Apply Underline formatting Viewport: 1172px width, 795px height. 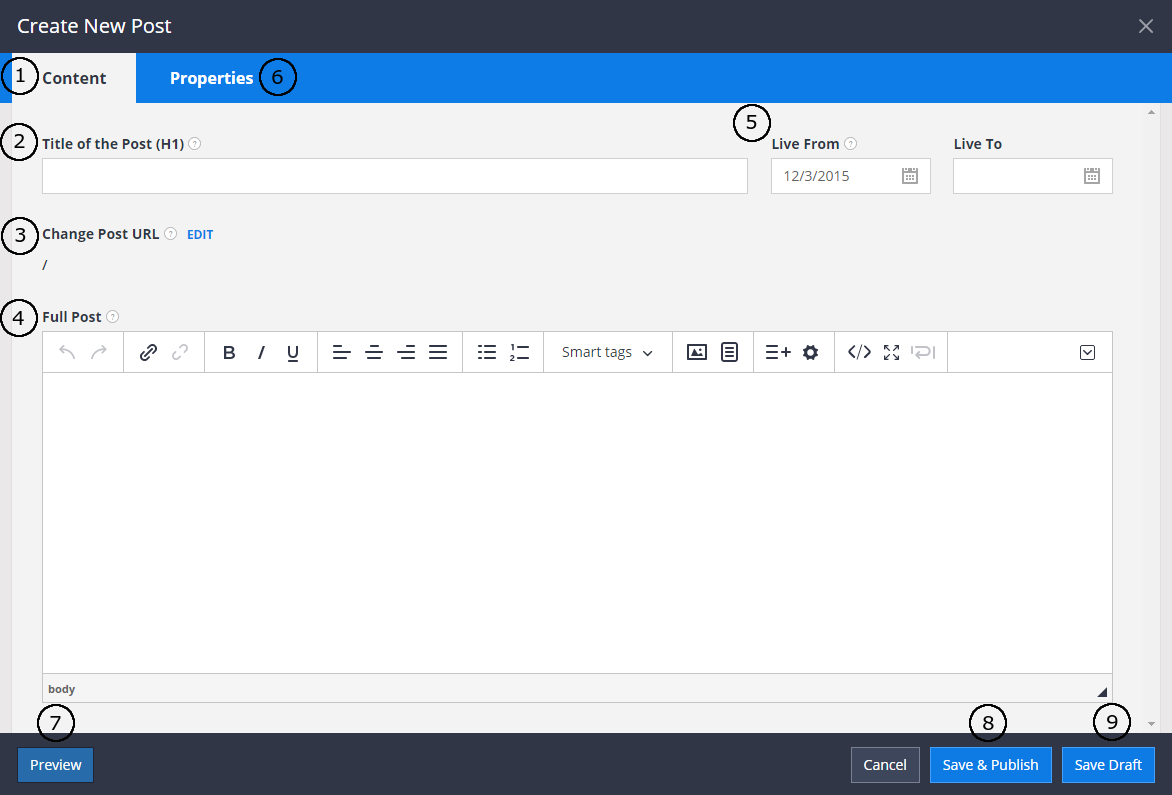(292, 351)
